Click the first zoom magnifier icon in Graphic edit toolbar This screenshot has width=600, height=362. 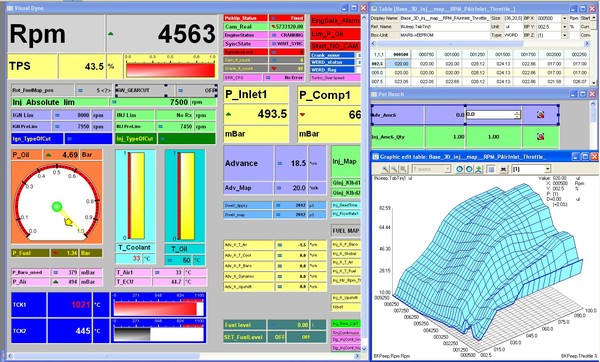click(x=385, y=169)
